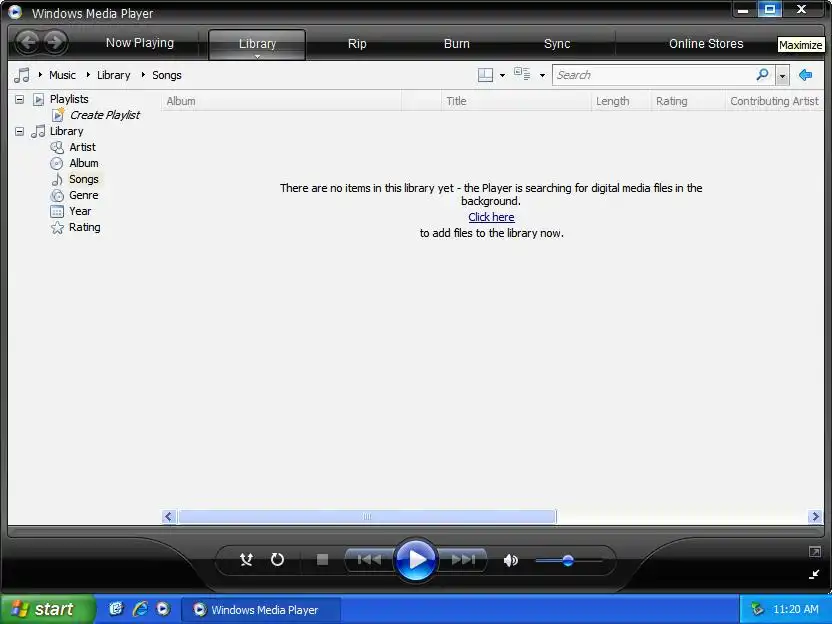
Task: Expand the breadcrumb arrow before Music
Action: tap(40, 75)
